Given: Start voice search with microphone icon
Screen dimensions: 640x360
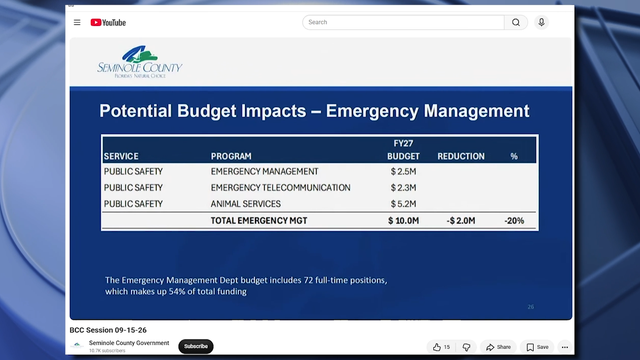Looking at the screenshot, I should [542, 22].
